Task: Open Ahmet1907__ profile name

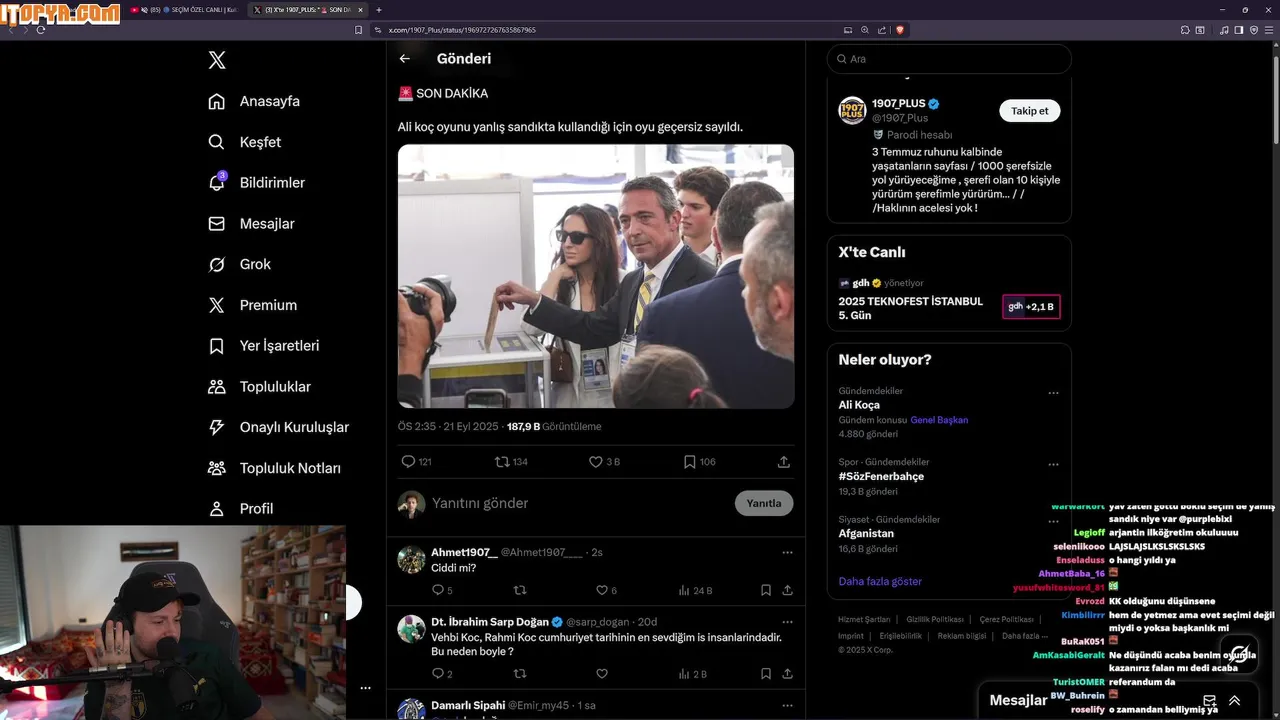Action: point(464,552)
